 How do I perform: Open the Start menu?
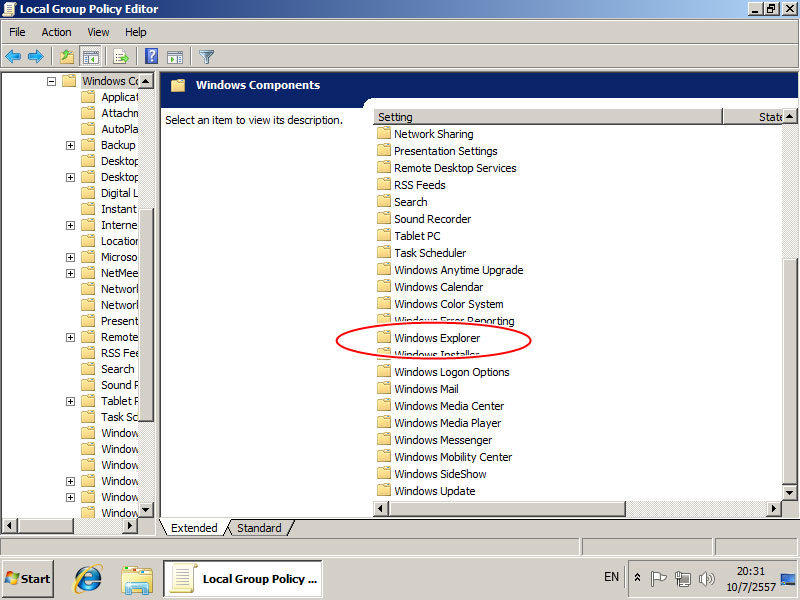click(x=28, y=579)
